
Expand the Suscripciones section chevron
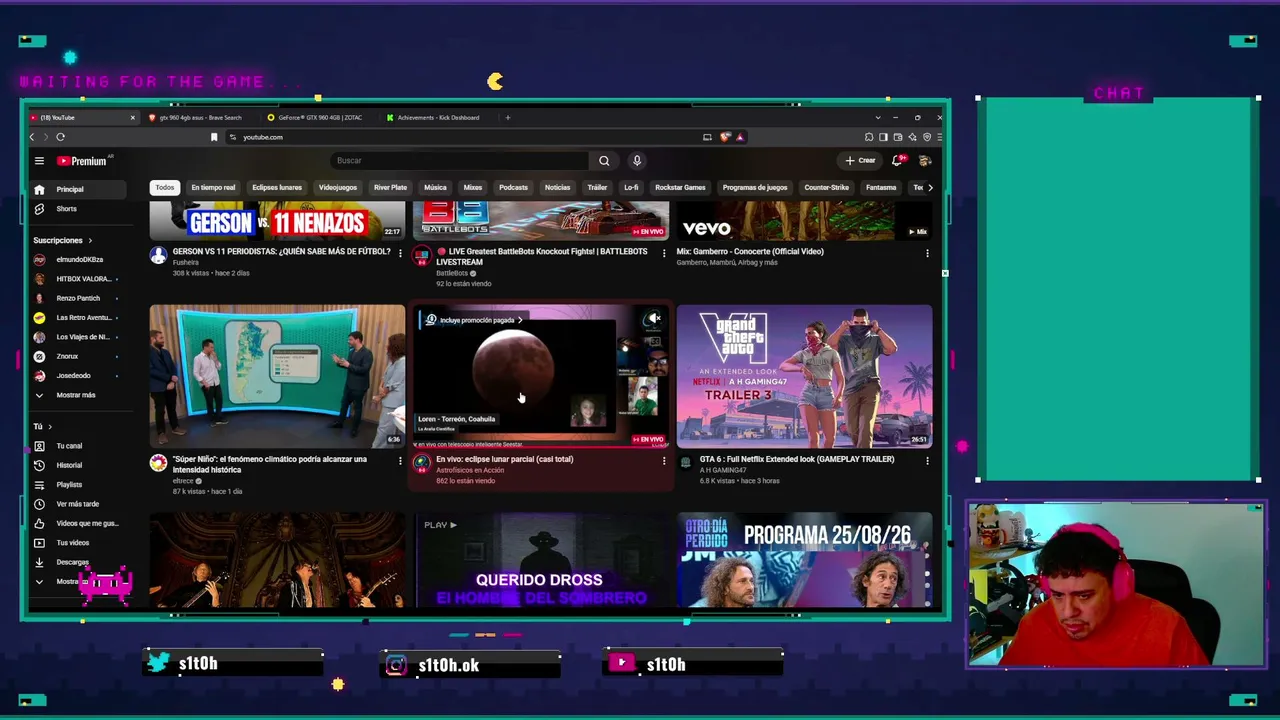click(x=89, y=241)
